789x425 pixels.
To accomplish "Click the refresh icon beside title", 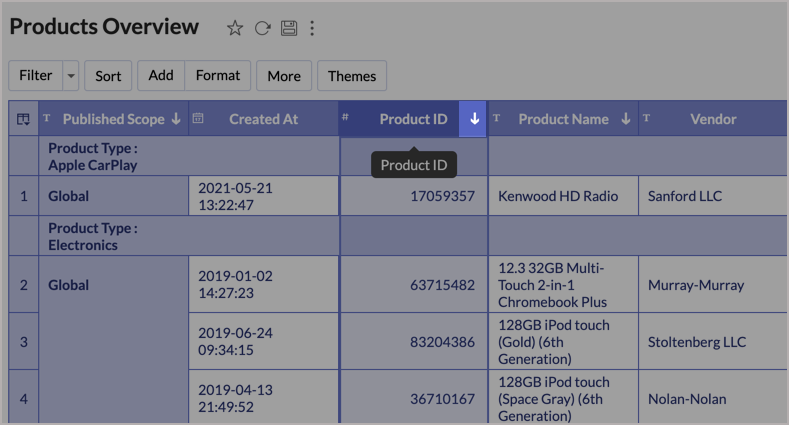I will [x=262, y=28].
